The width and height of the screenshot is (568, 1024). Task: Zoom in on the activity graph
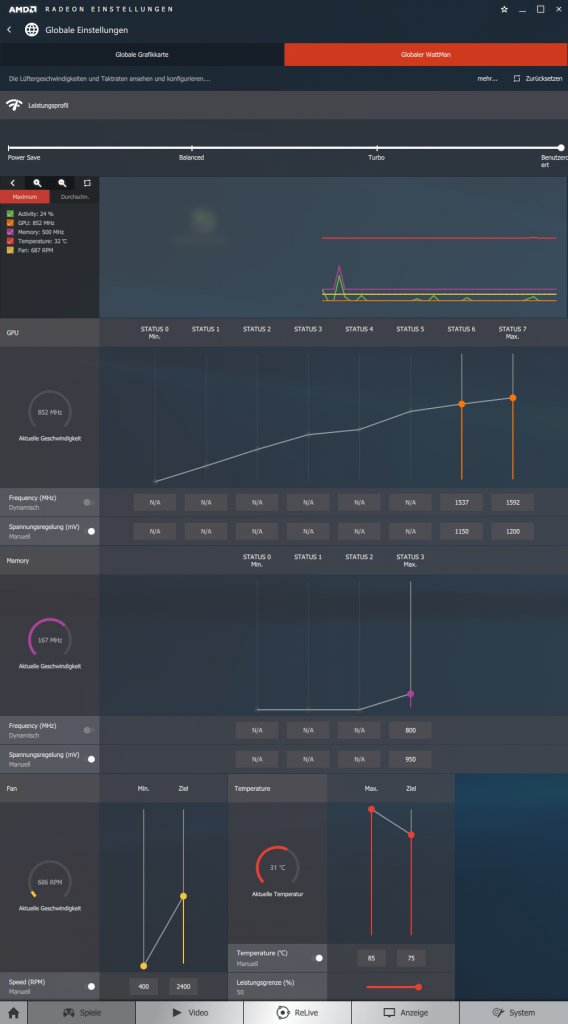pos(37,184)
